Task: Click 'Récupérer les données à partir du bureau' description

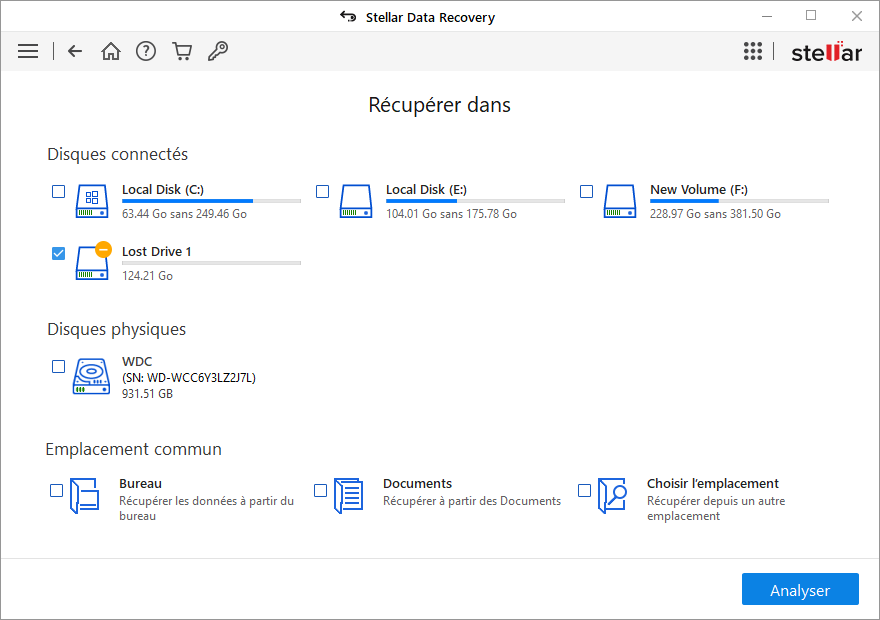Action: pos(207,508)
